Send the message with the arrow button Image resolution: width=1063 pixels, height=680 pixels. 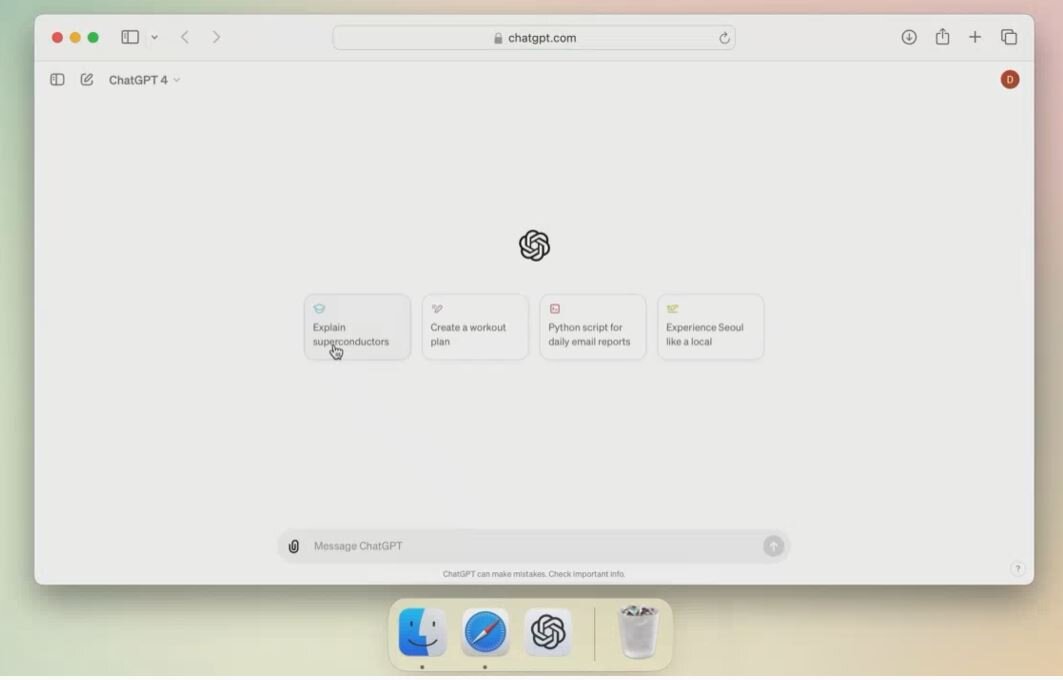pos(774,546)
